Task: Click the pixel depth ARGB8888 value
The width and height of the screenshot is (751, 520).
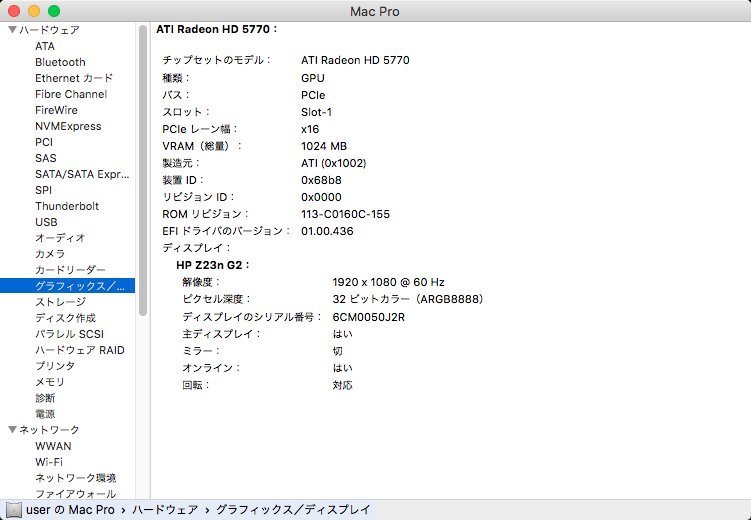Action: click(408, 299)
